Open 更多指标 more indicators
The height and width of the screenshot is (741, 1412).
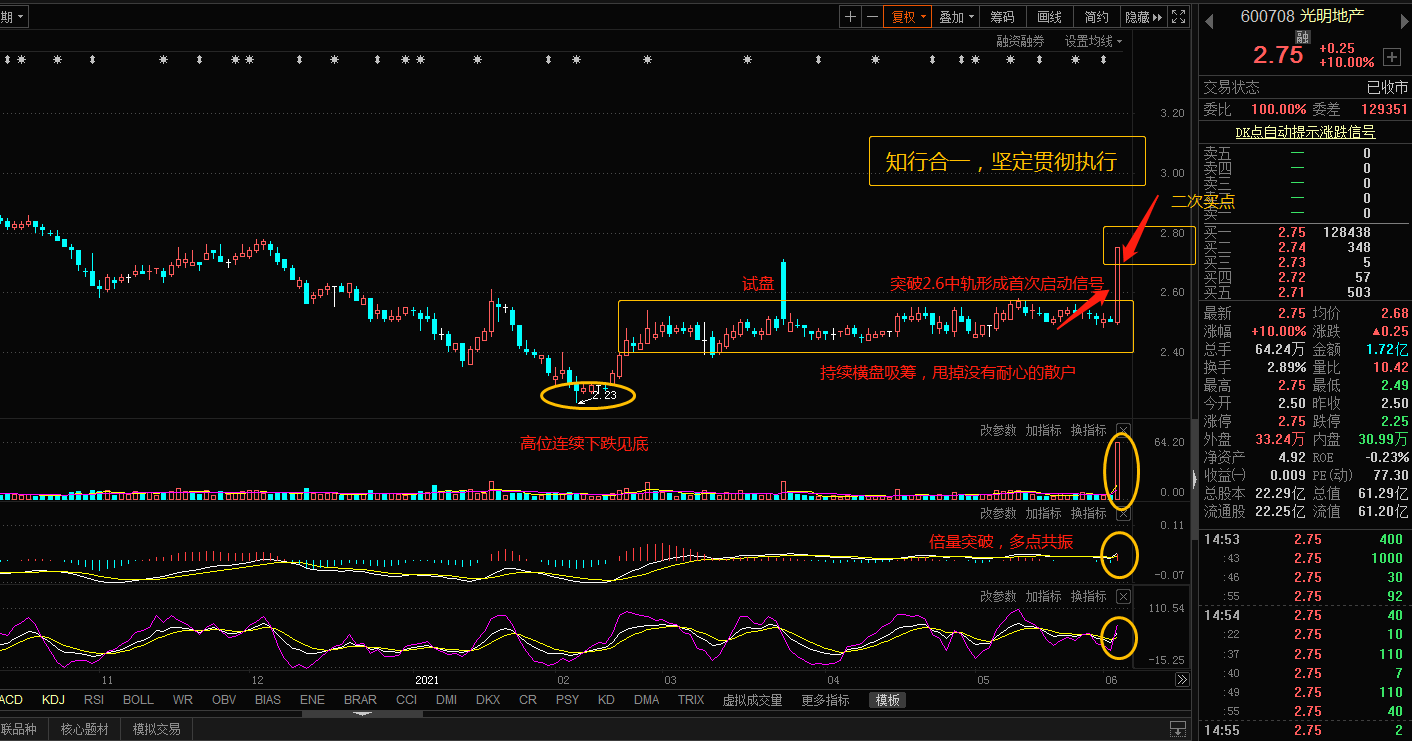tap(825, 700)
